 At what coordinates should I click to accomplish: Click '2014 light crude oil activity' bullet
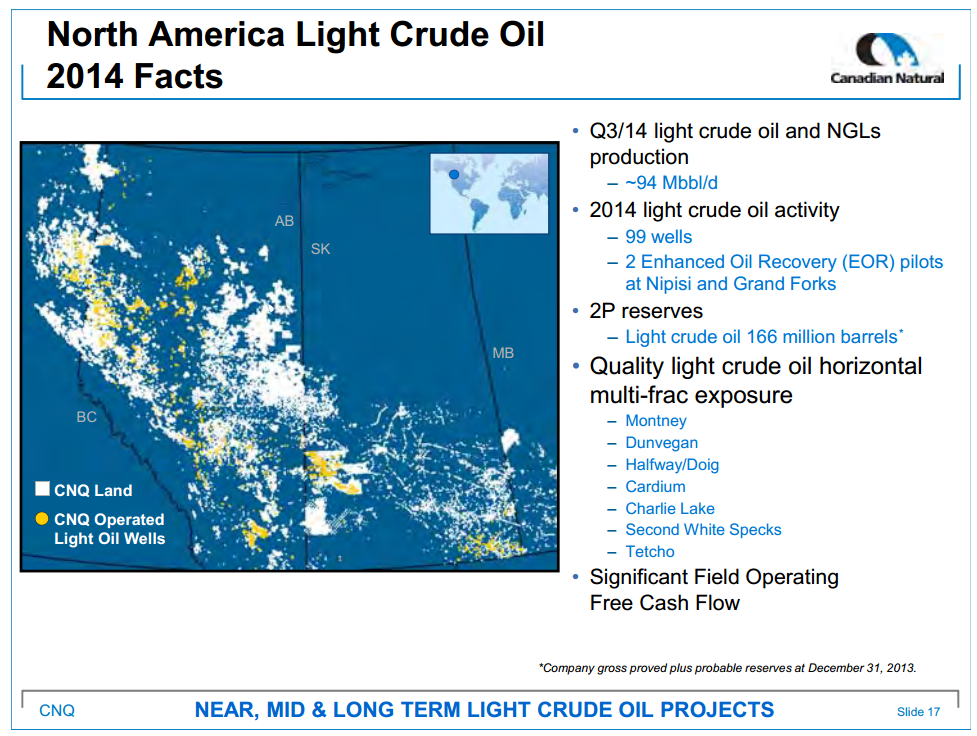click(x=714, y=211)
